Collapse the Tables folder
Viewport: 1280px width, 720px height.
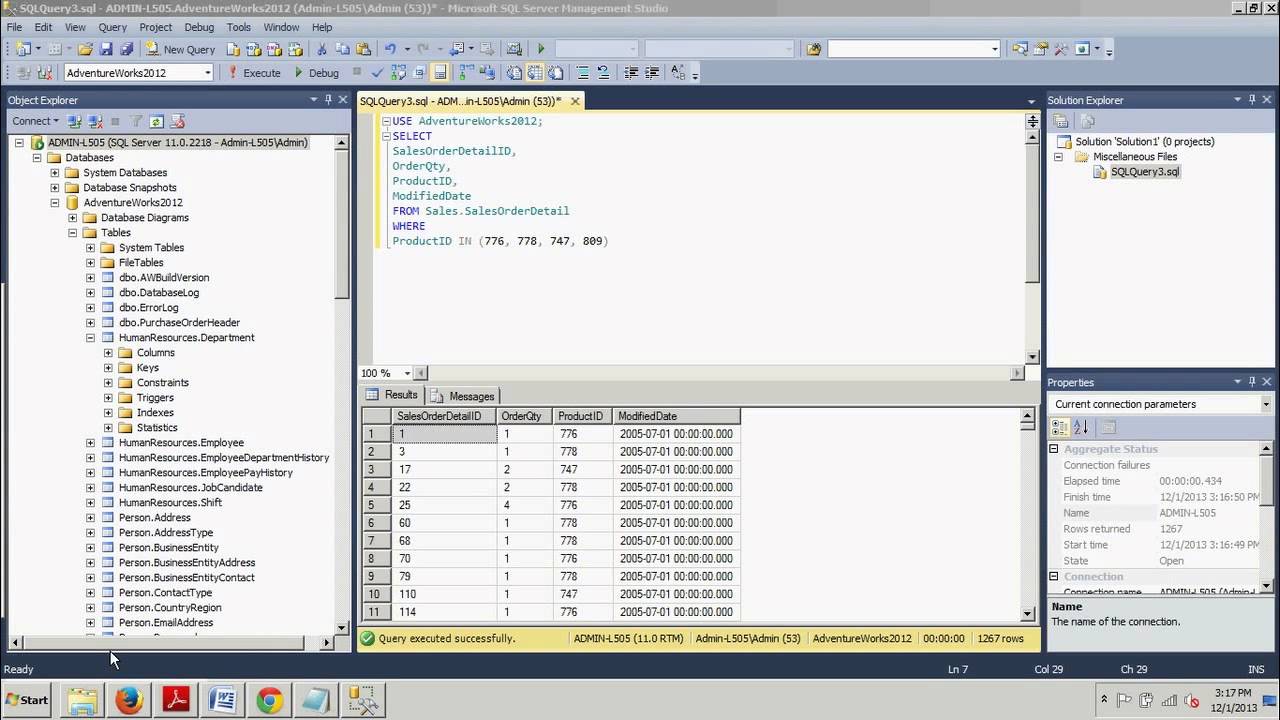[x=73, y=233]
